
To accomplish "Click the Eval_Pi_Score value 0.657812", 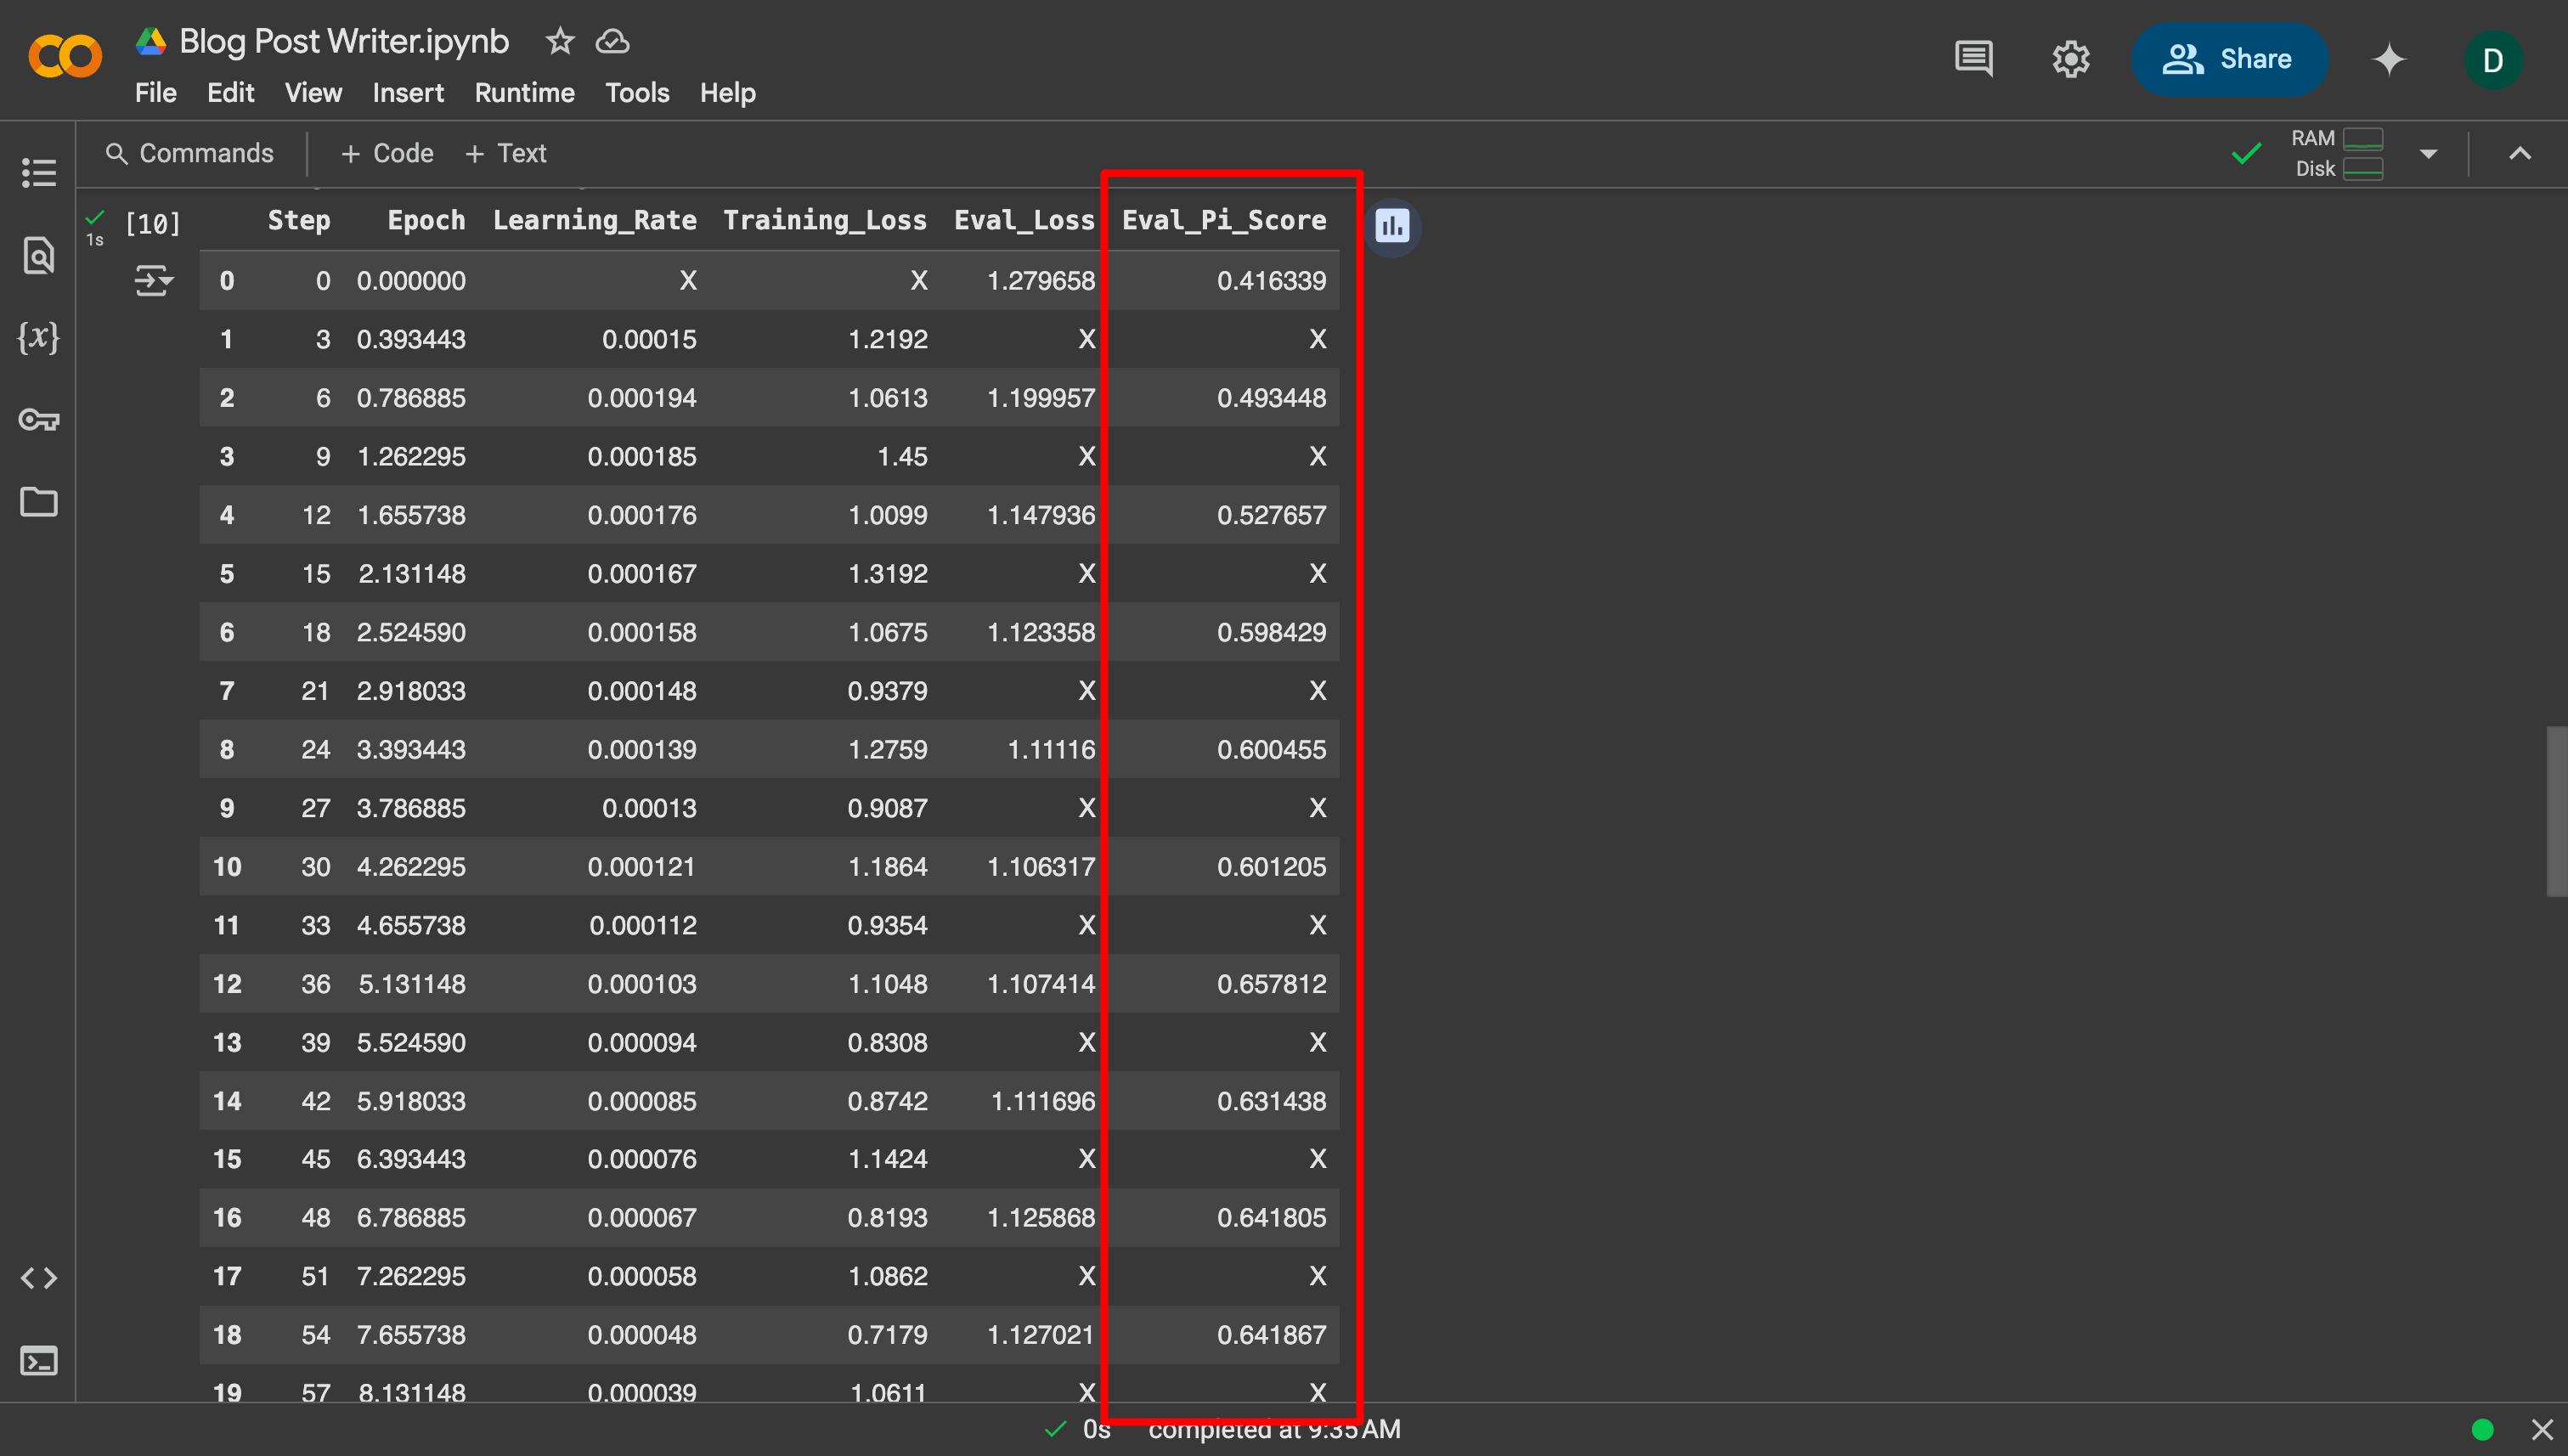I will (1271, 984).
